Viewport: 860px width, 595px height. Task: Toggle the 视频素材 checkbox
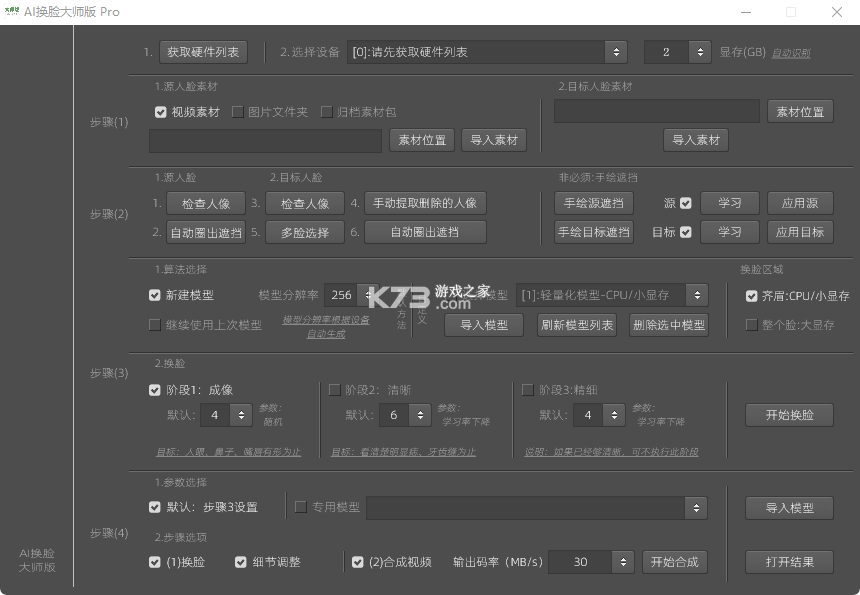coord(160,112)
